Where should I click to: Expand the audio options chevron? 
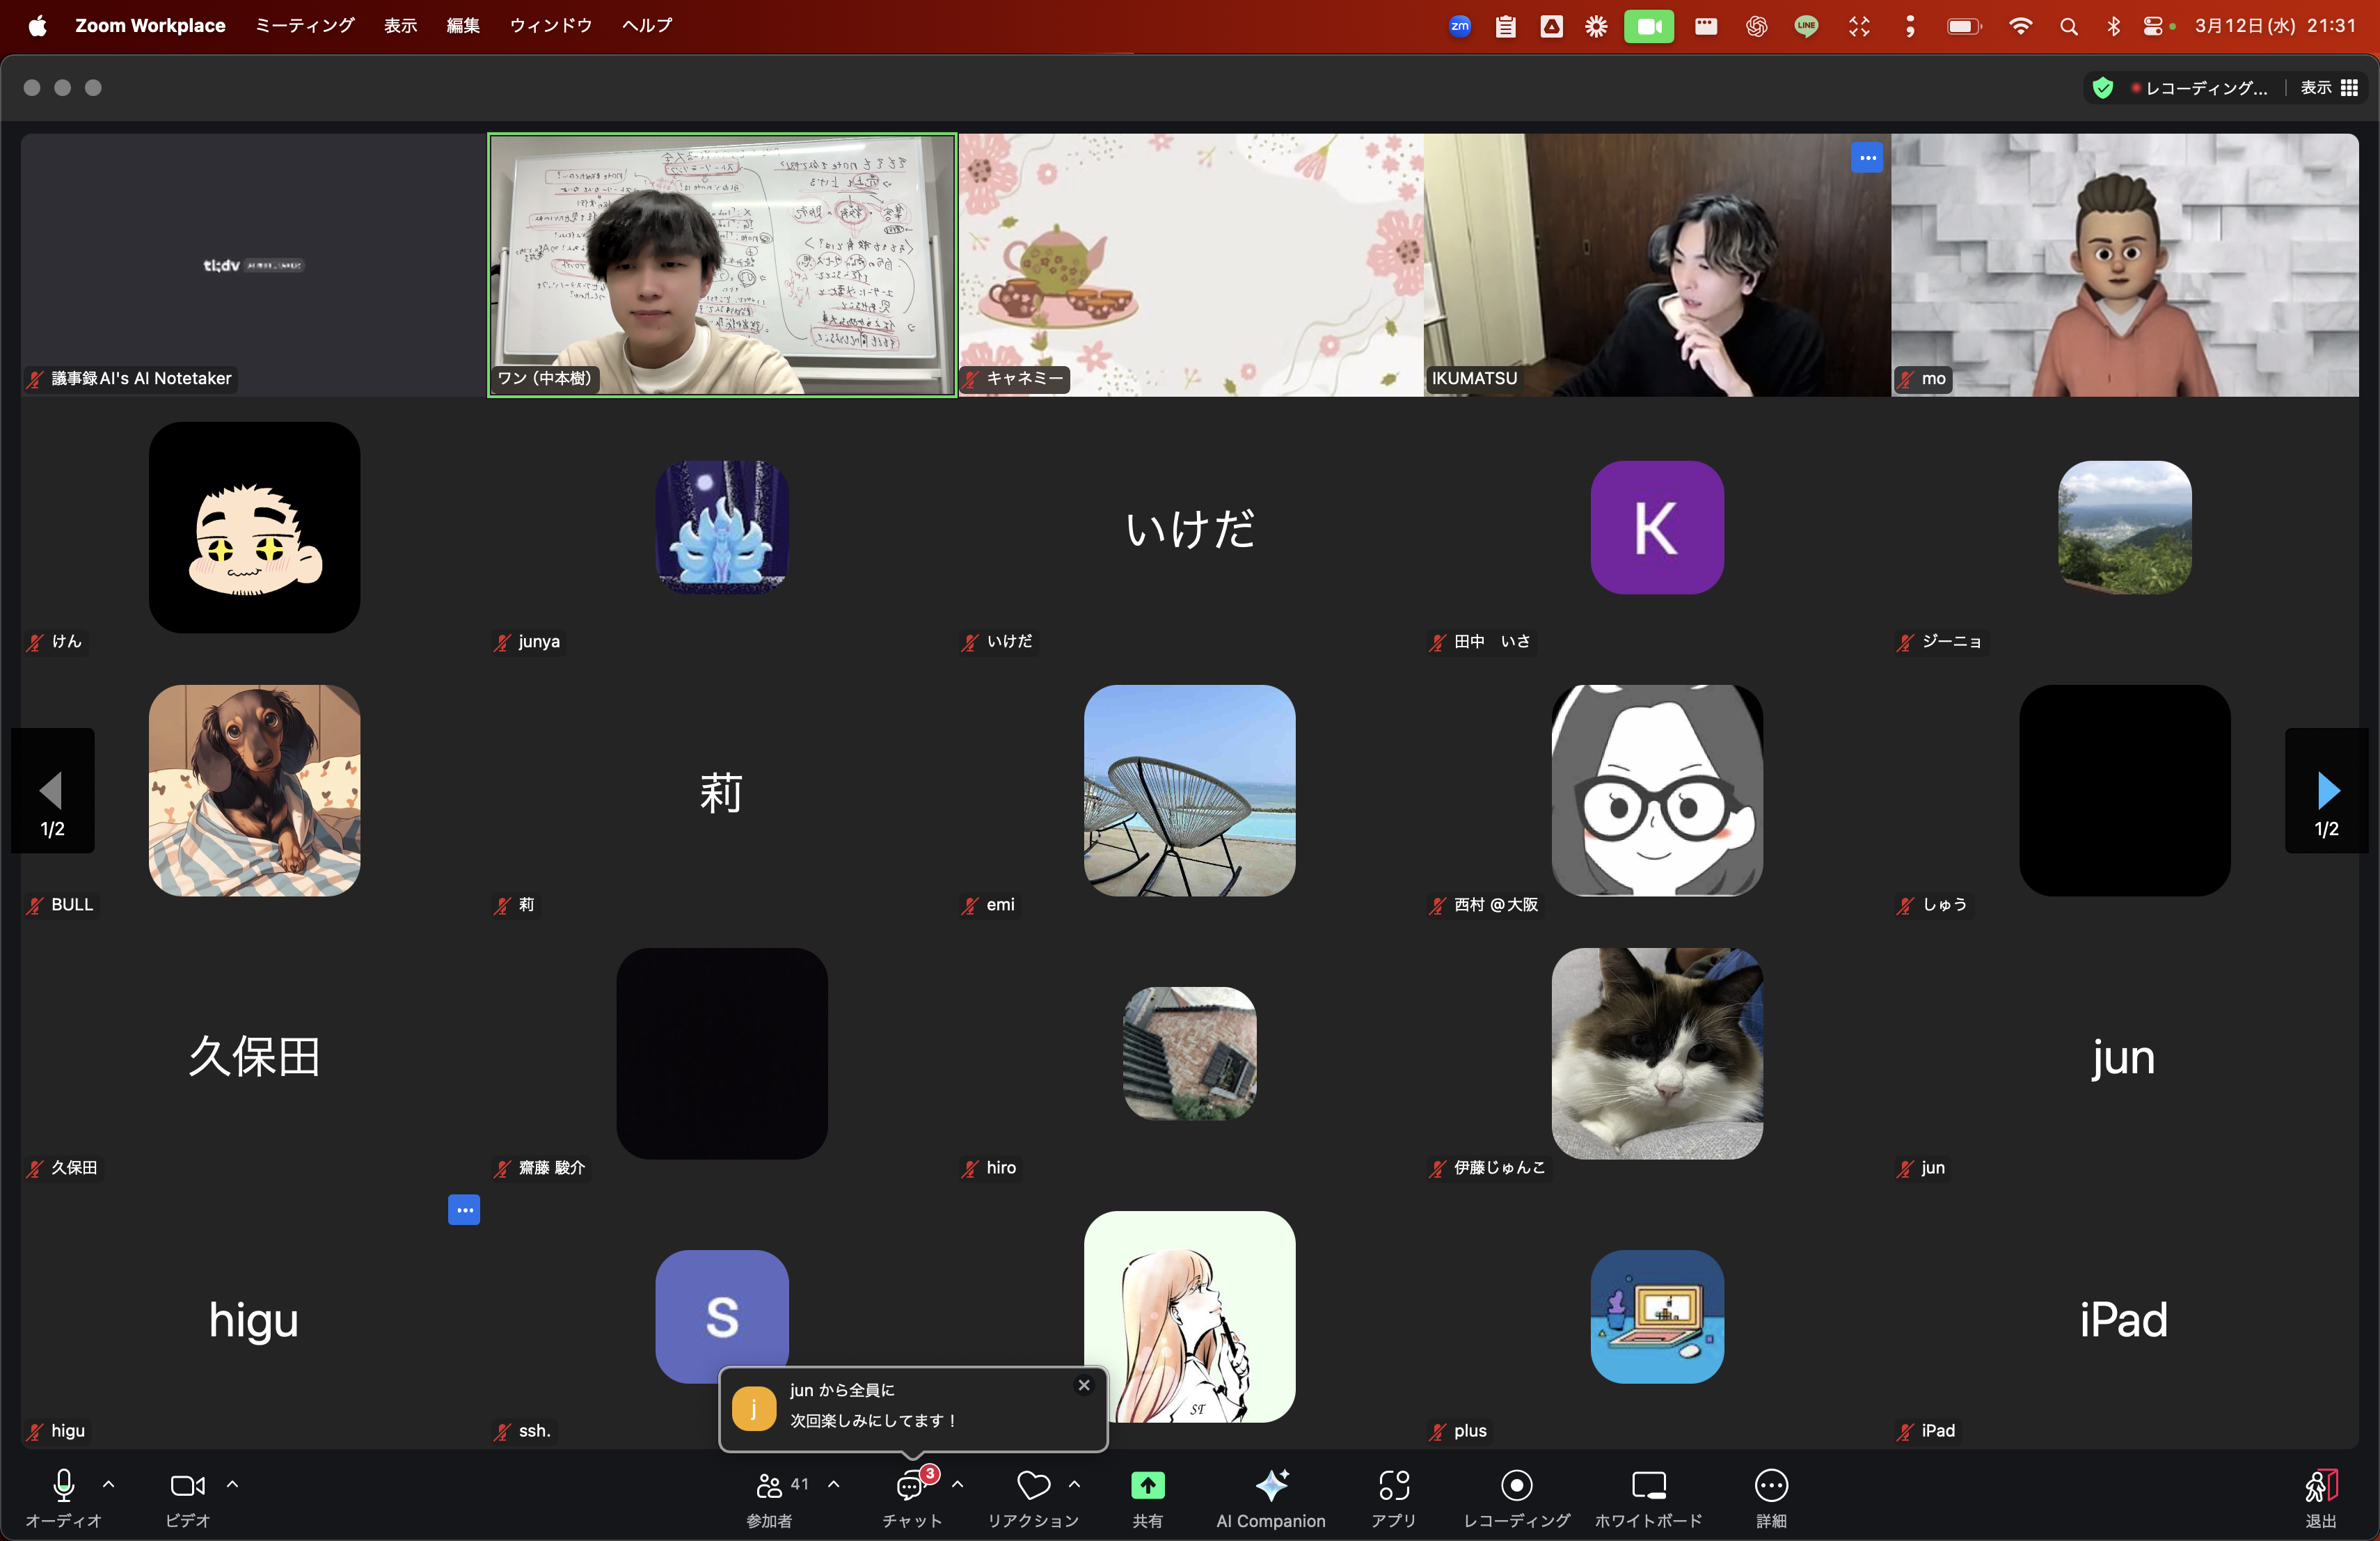click(x=109, y=1485)
